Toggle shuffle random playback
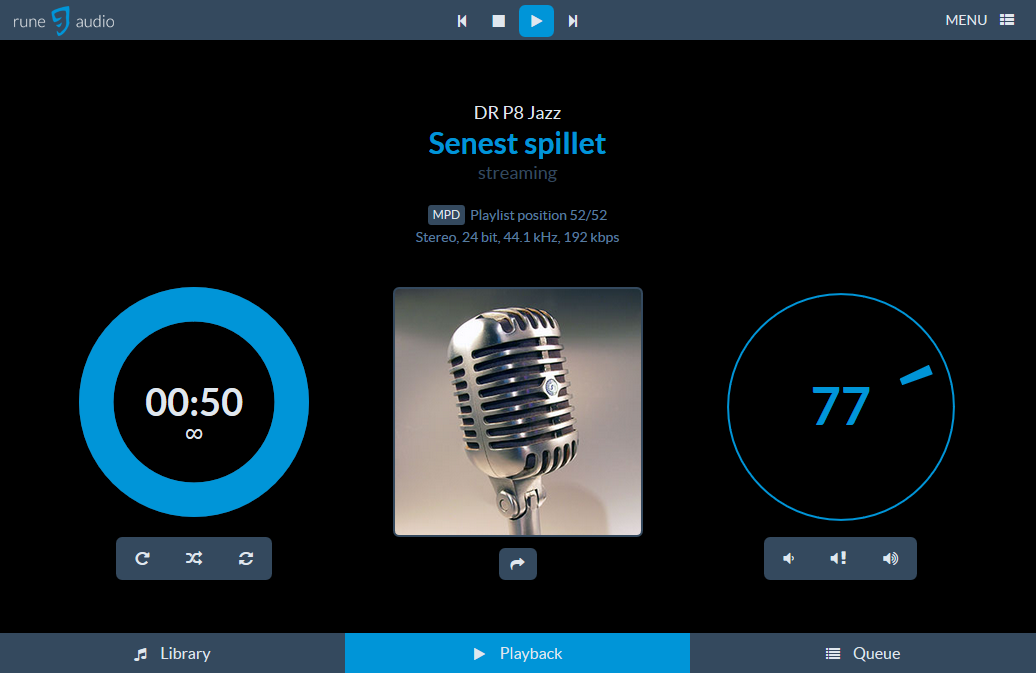This screenshot has width=1036, height=673. point(194,559)
